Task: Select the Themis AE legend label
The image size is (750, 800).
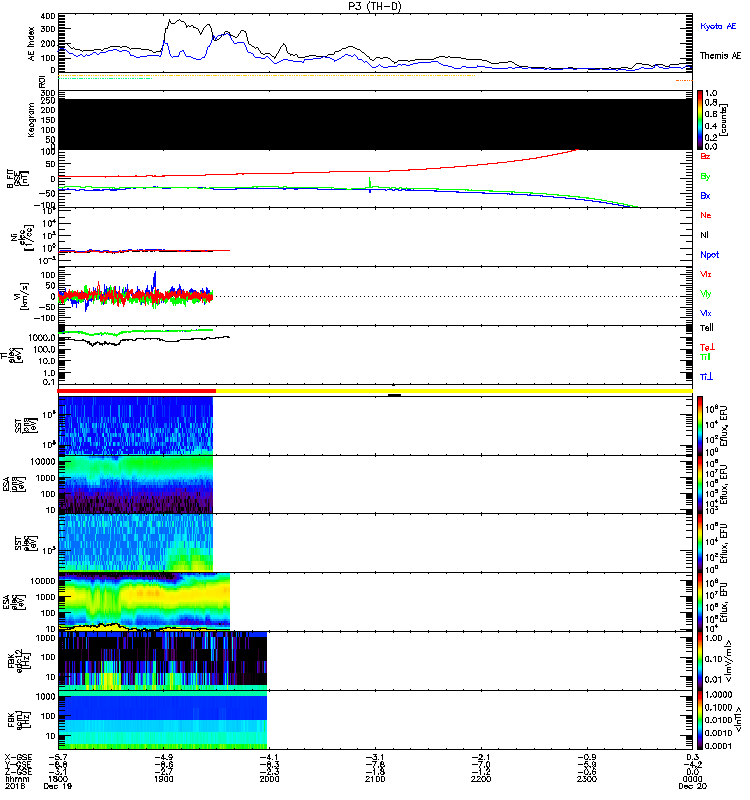Action: click(x=720, y=56)
